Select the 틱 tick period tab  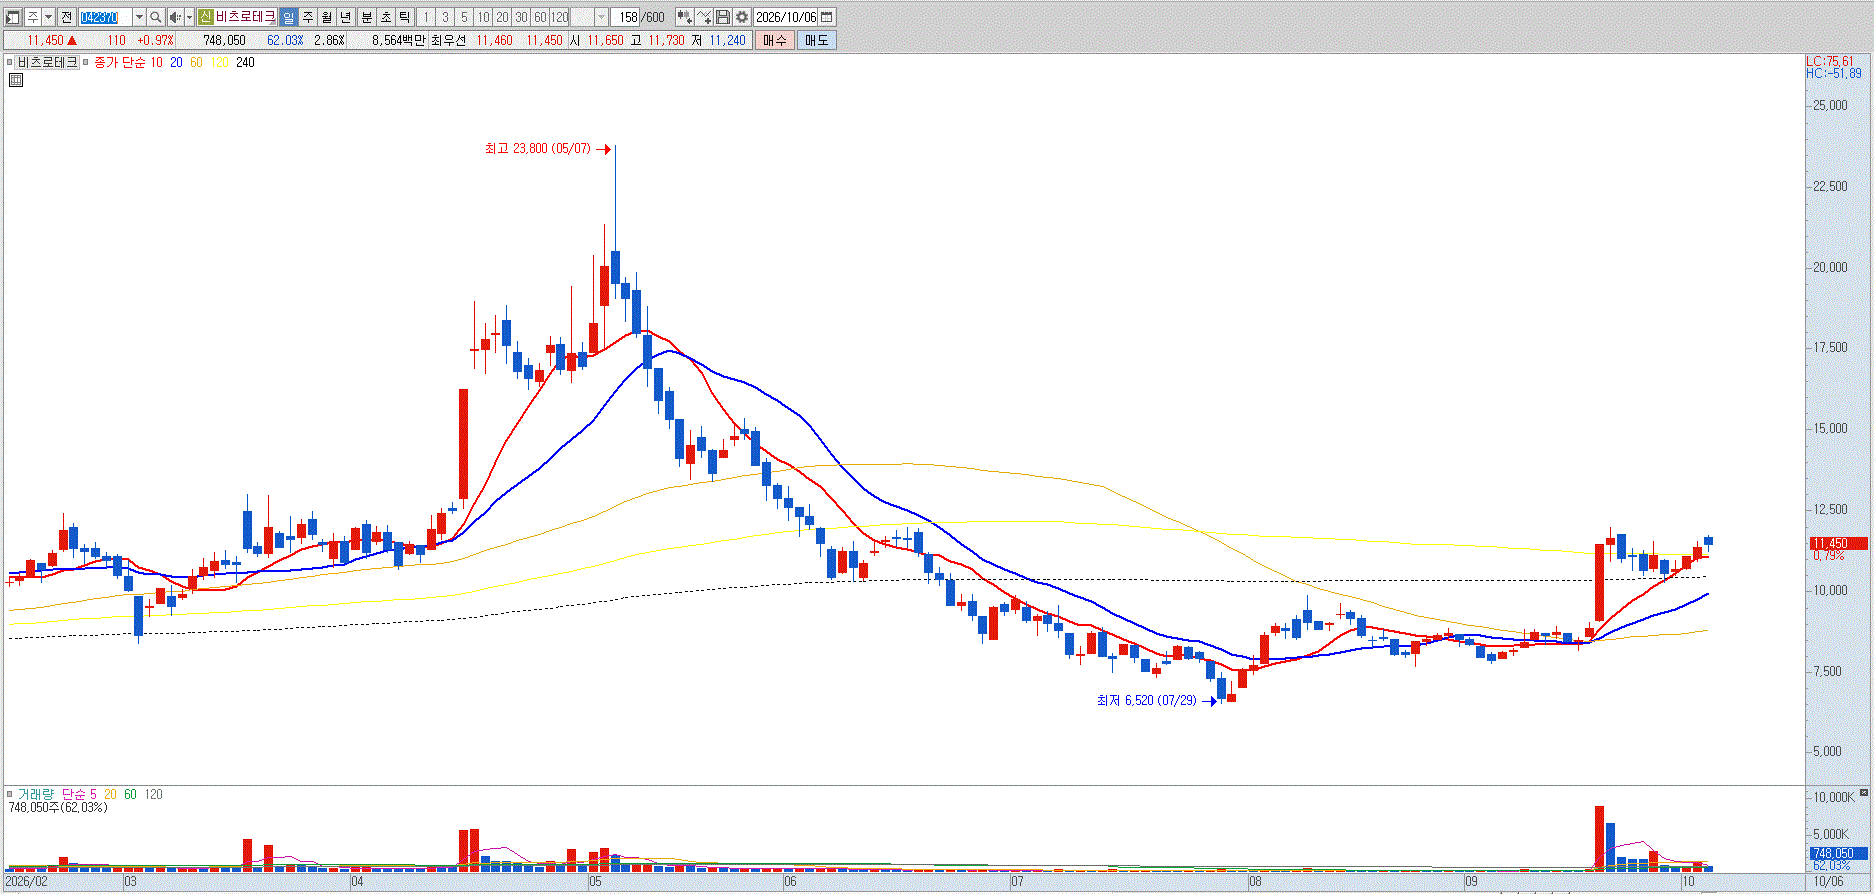[x=405, y=17]
